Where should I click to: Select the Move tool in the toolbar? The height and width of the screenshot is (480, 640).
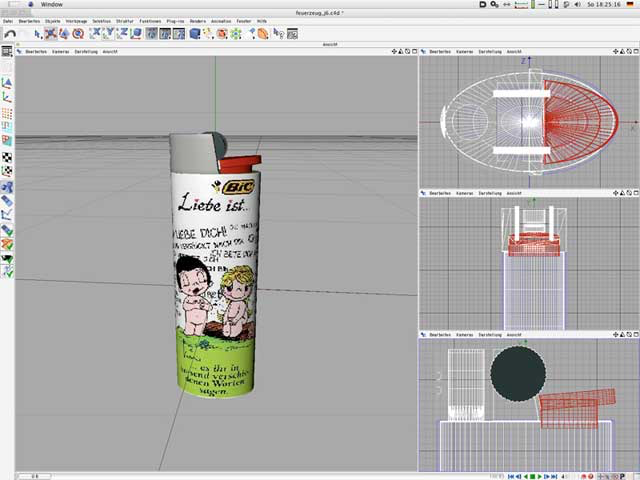(50, 33)
